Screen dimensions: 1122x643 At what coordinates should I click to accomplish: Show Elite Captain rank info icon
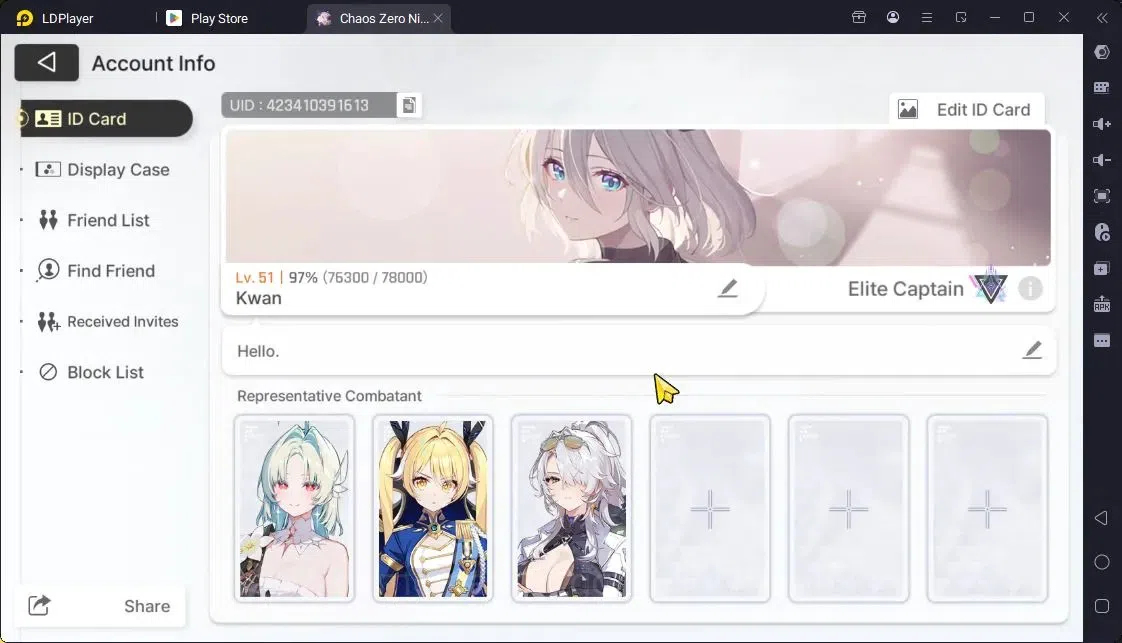click(x=1030, y=289)
